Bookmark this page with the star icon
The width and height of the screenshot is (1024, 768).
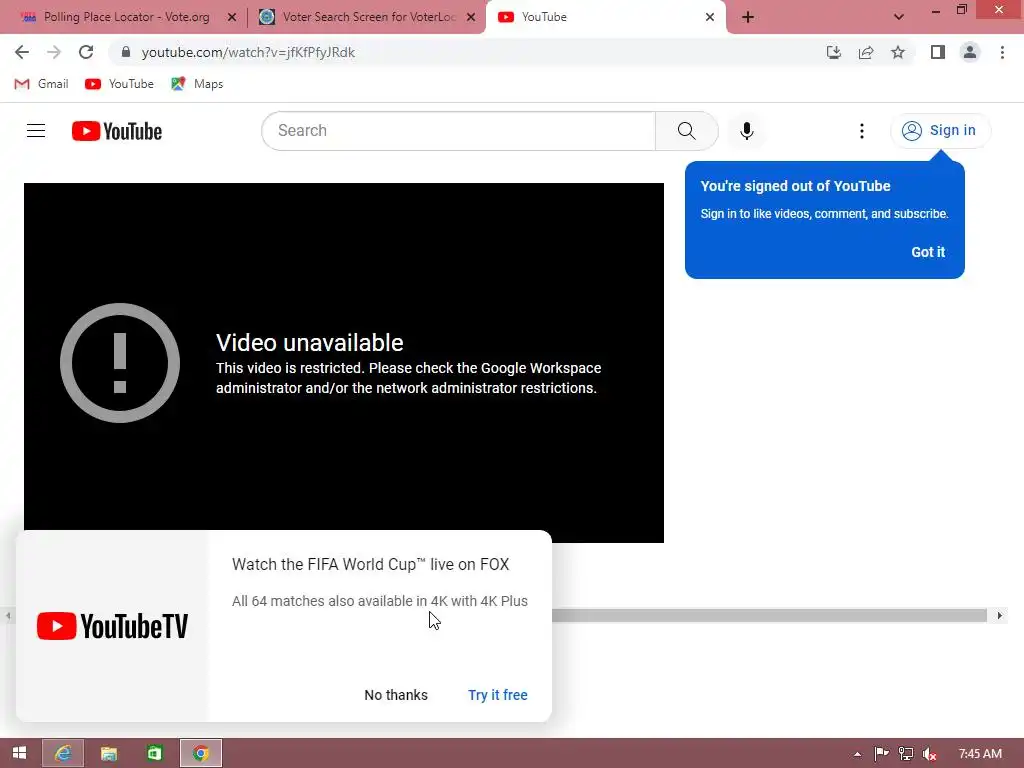898,52
